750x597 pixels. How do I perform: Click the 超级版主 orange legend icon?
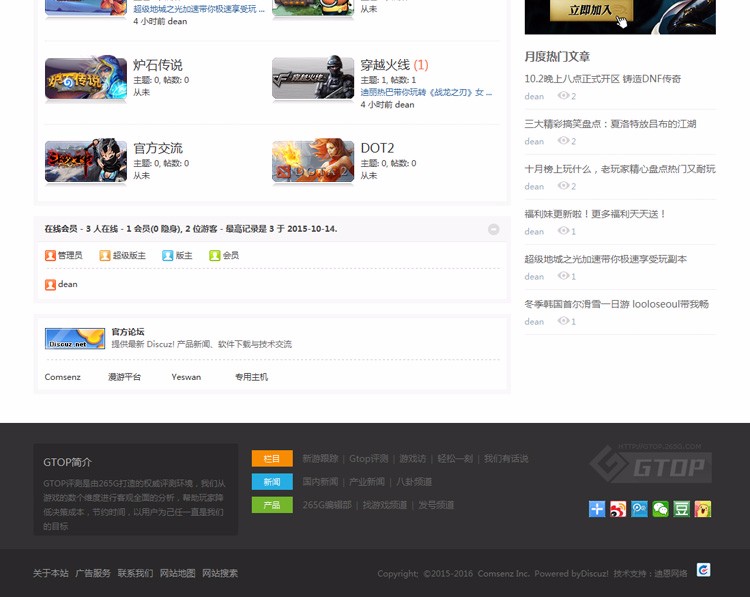coord(105,255)
